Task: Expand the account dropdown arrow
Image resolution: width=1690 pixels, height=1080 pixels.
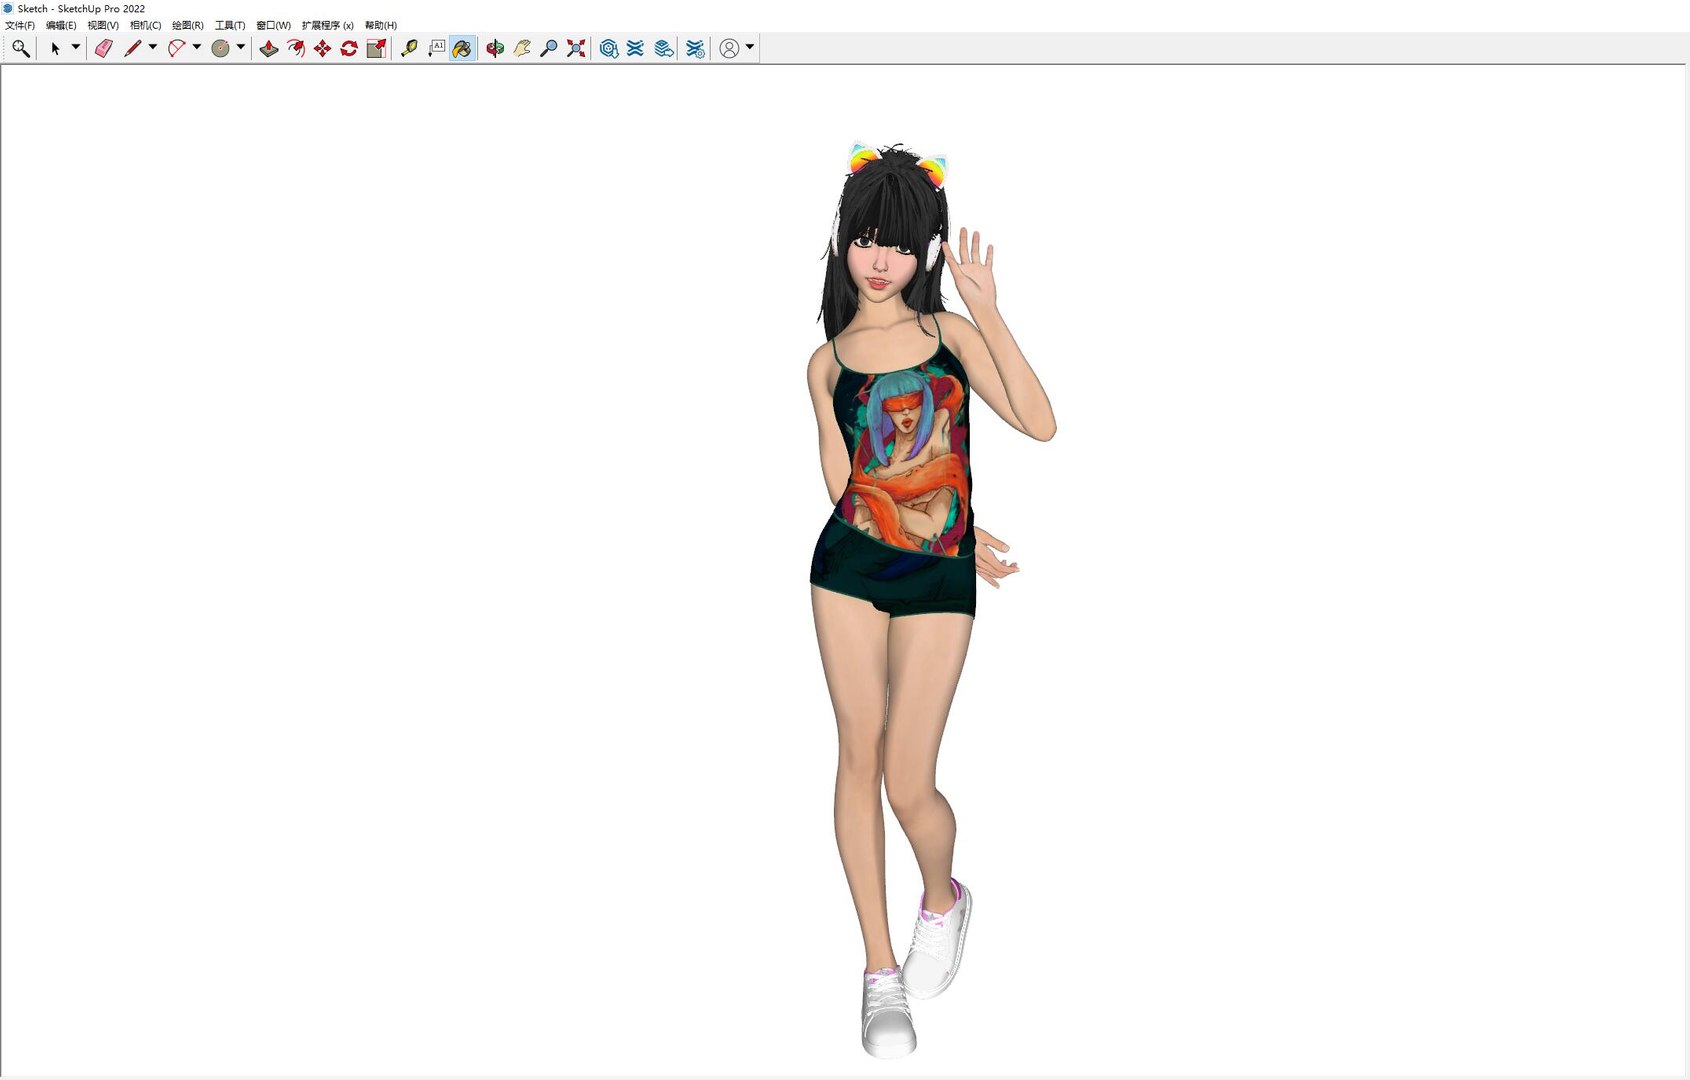Action: (749, 47)
